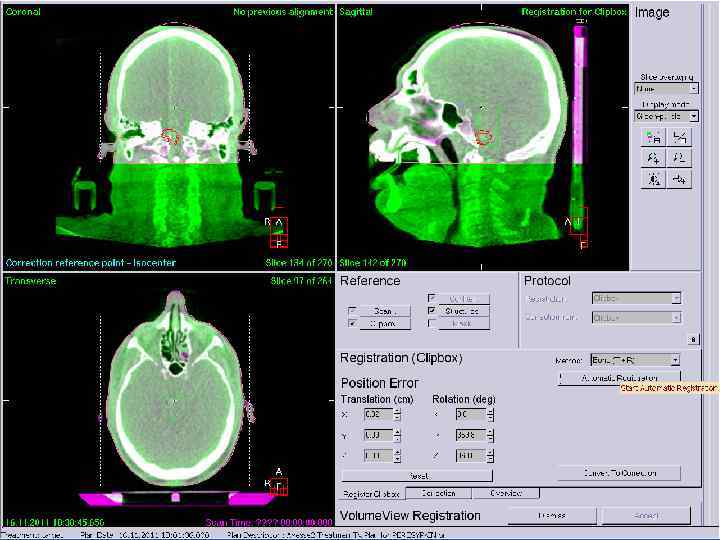Click the Clipbox button in Reference
Image resolution: width=720 pixels, height=540 pixels.
point(384,323)
